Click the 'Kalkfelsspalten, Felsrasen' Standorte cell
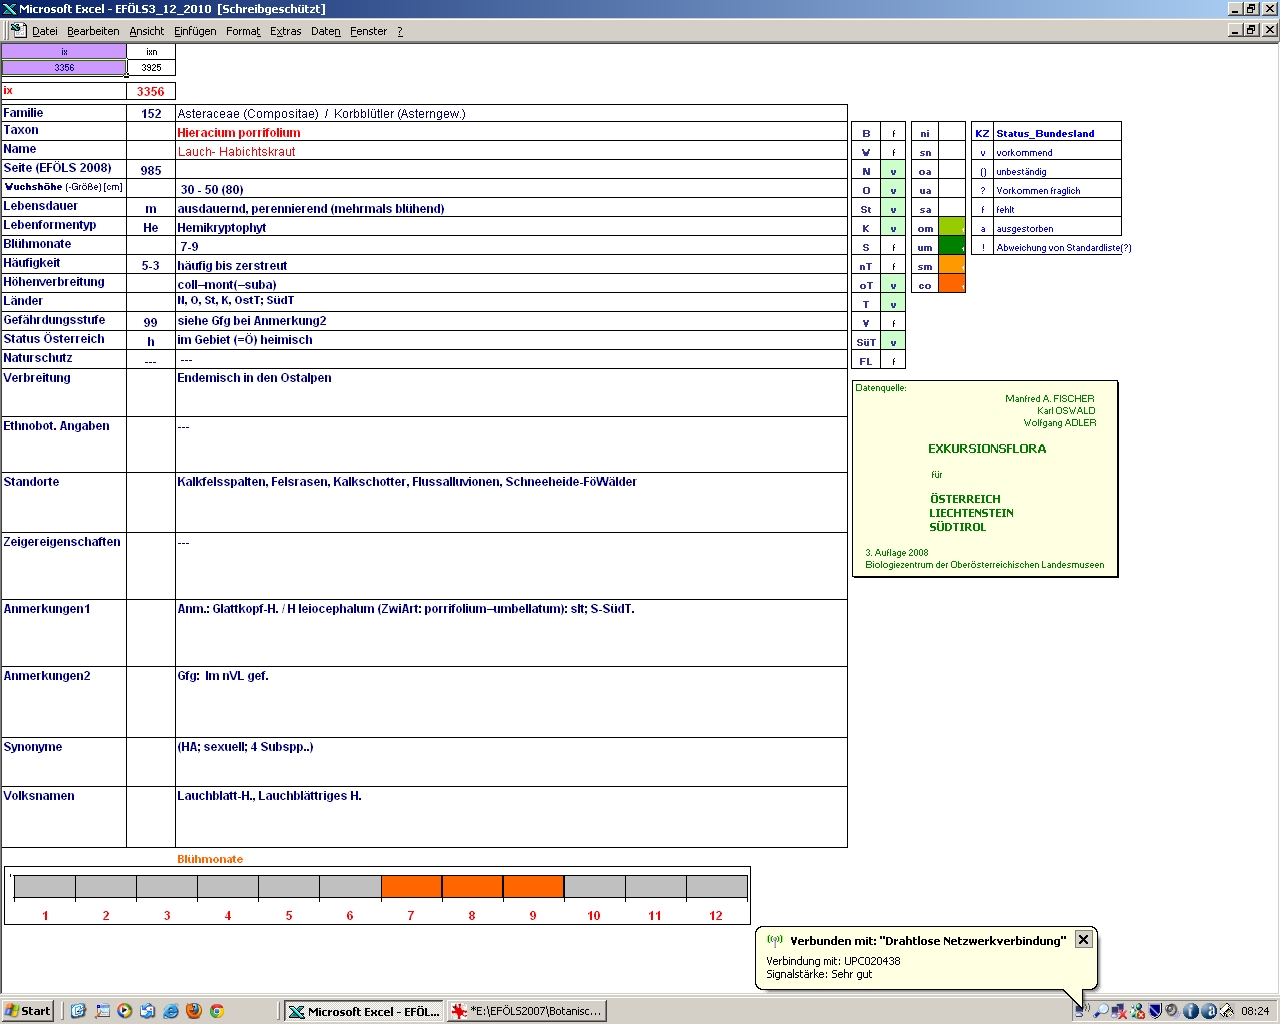Viewport: 1280px width, 1024px height. 511,502
